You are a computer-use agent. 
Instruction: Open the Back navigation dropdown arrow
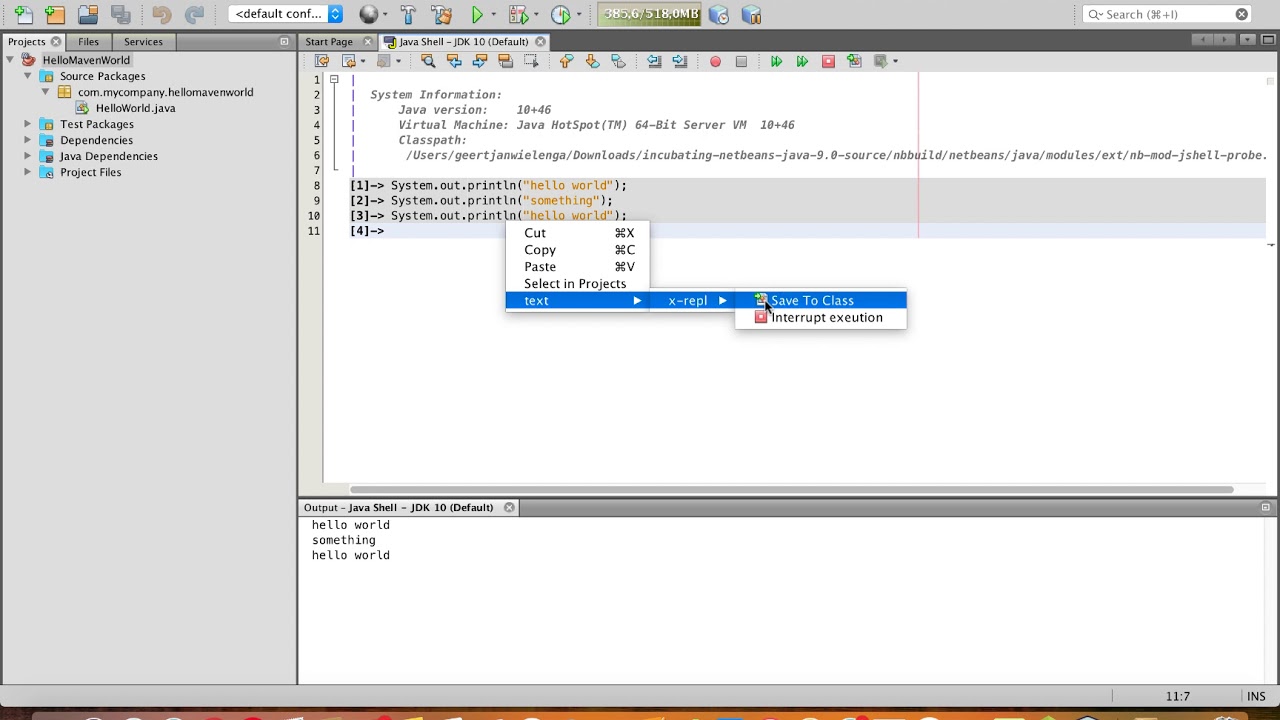point(362,62)
